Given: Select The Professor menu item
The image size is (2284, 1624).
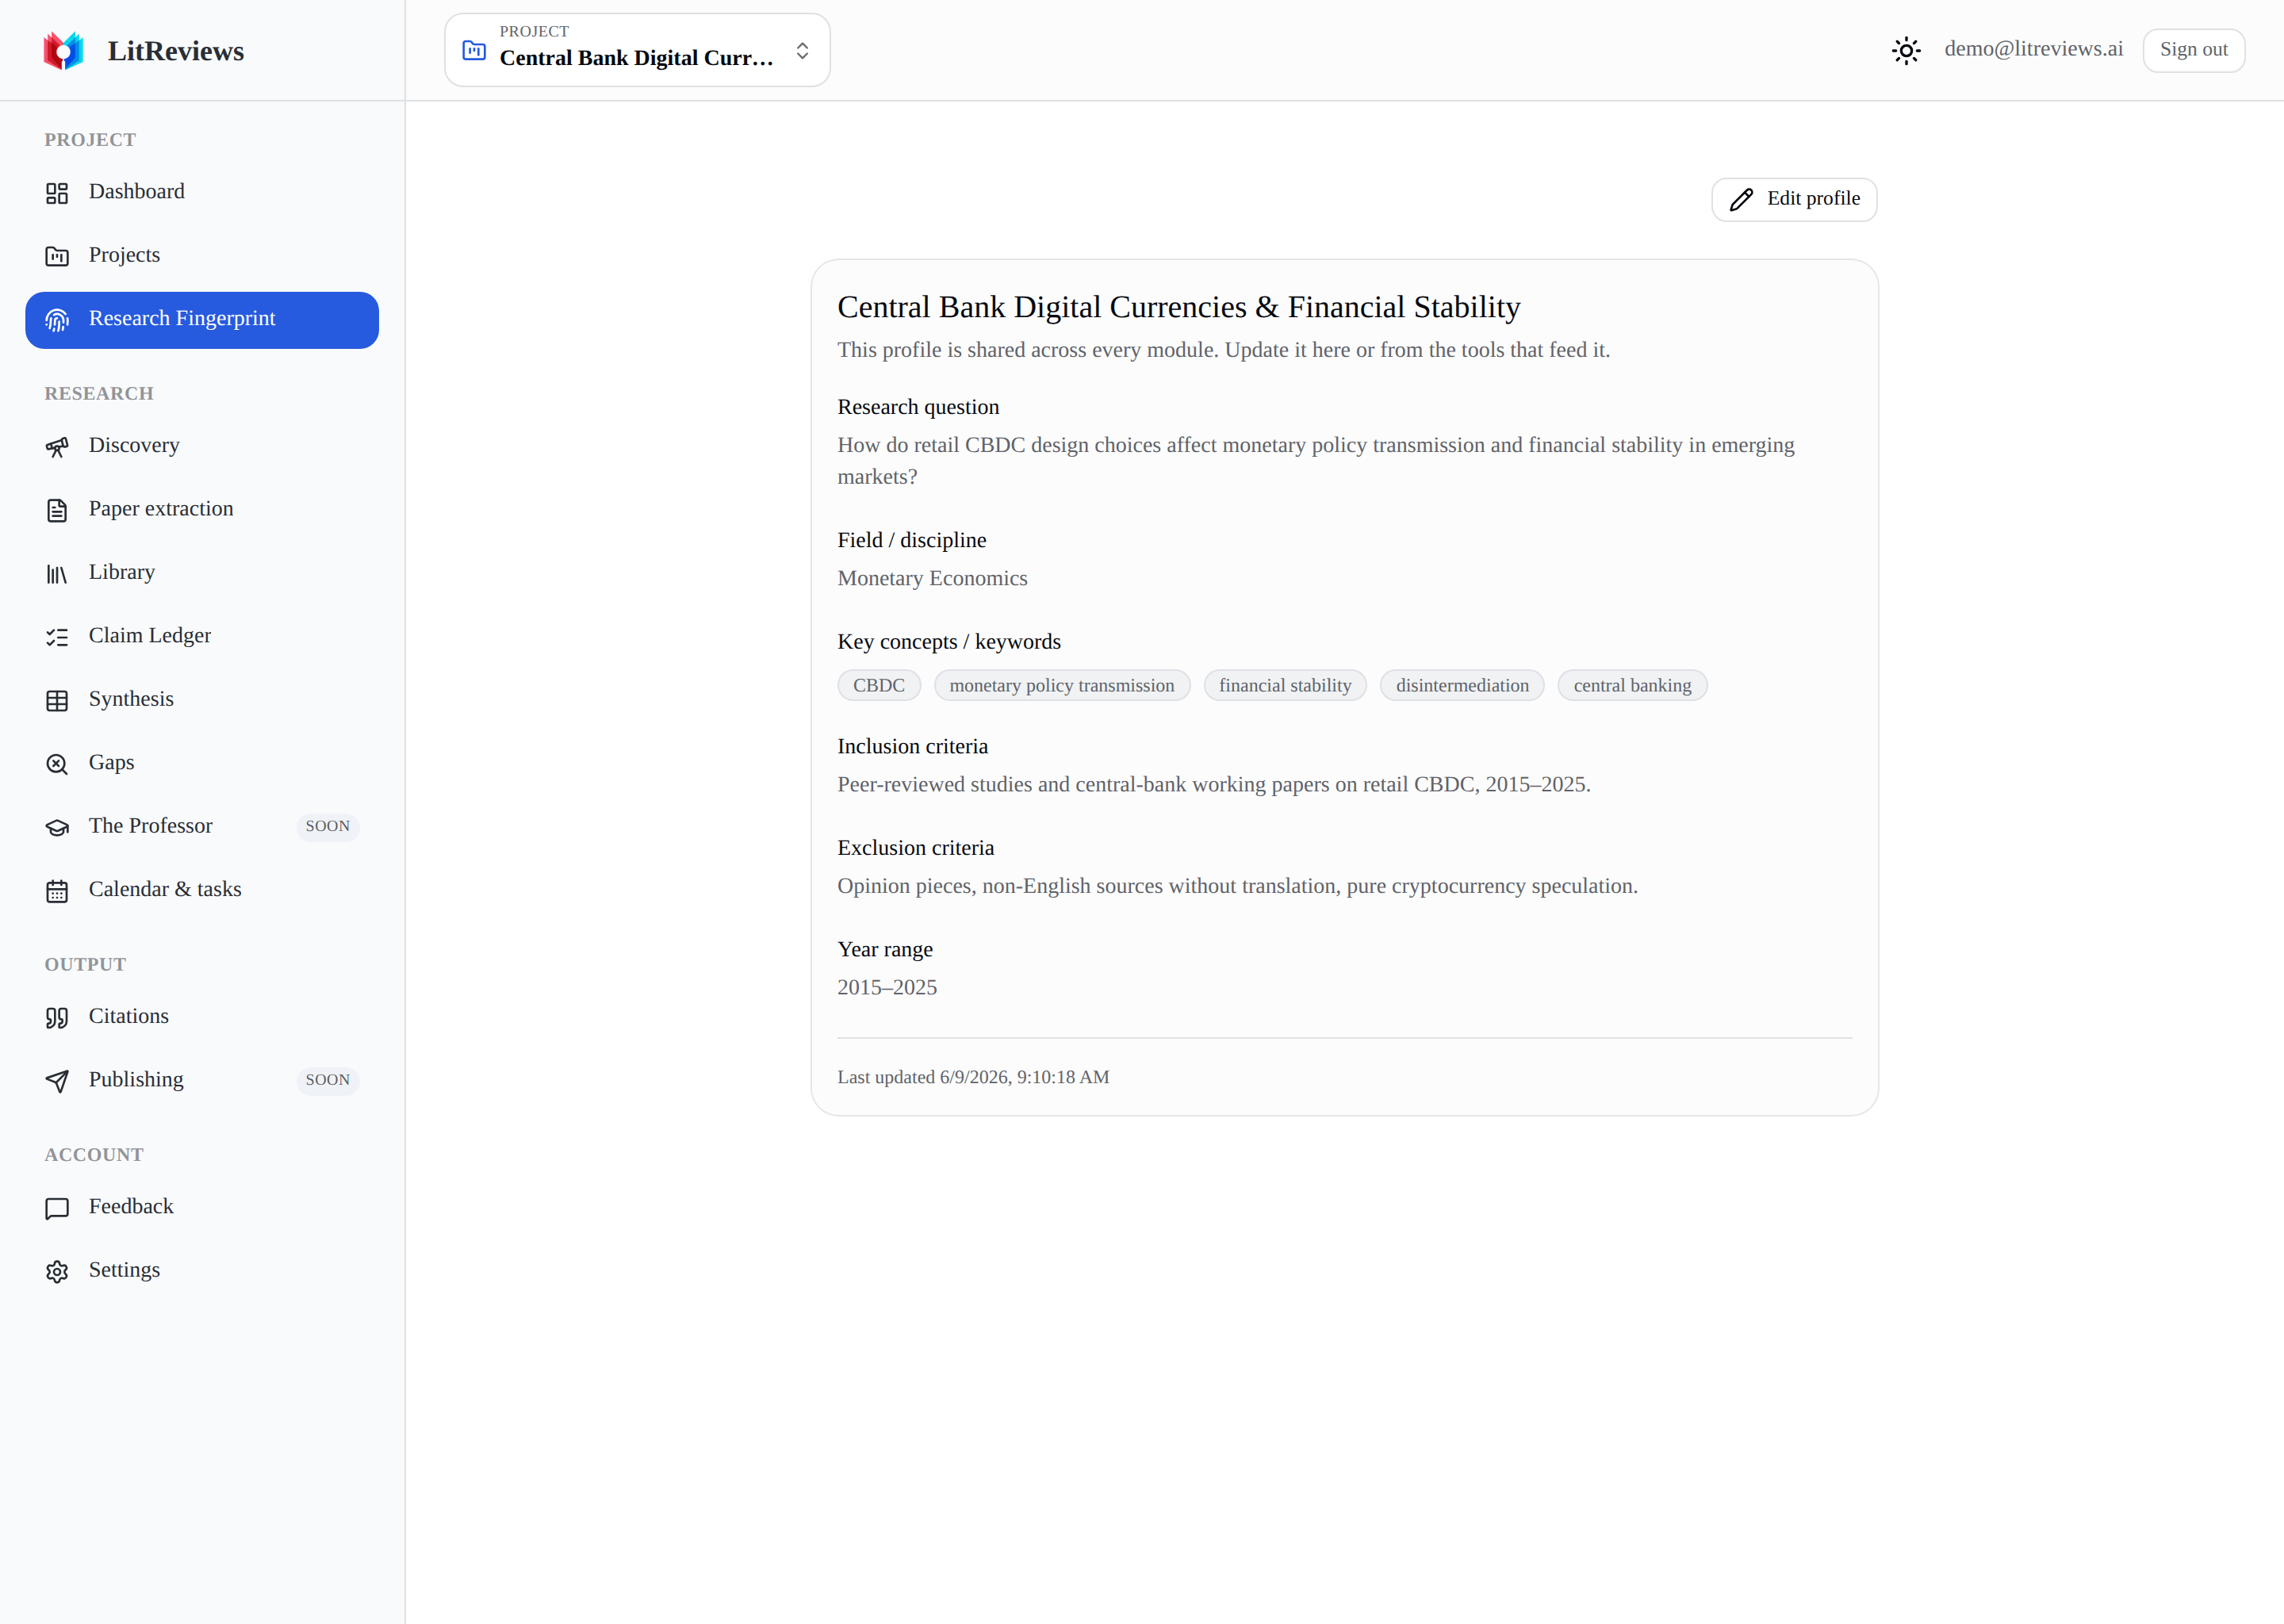Looking at the screenshot, I should point(202,827).
